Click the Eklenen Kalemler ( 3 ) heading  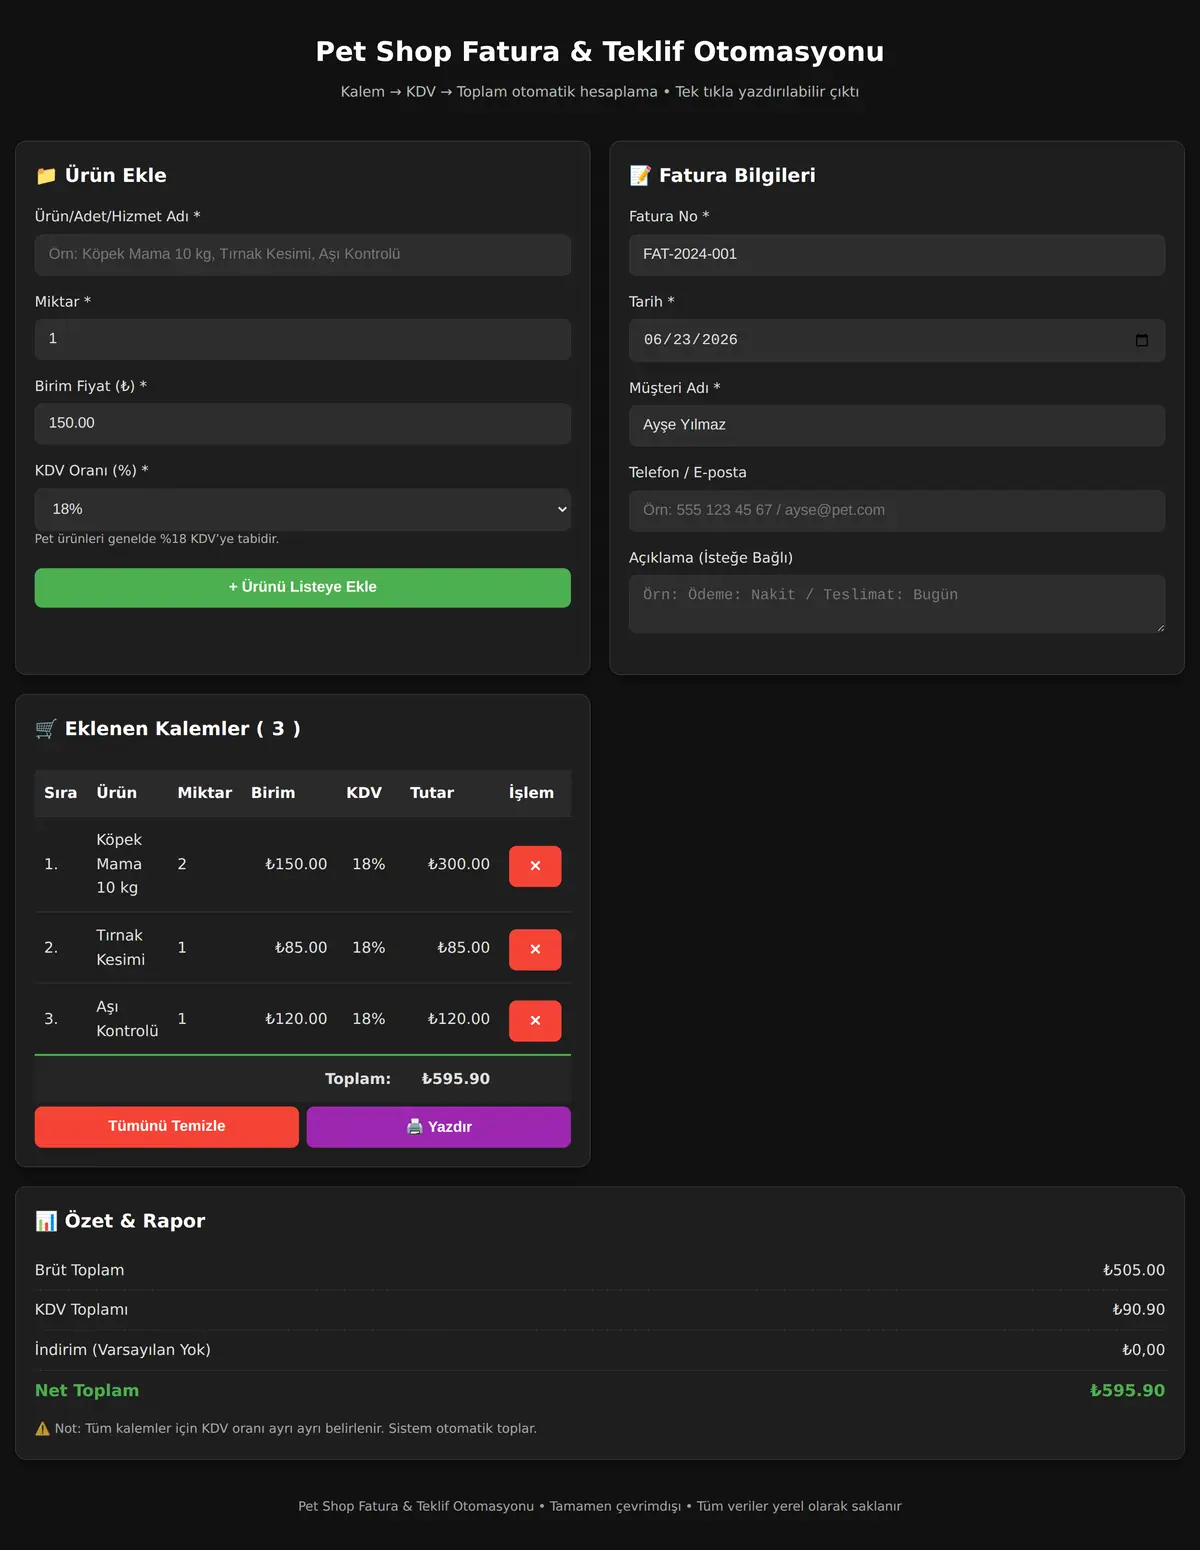click(x=183, y=729)
